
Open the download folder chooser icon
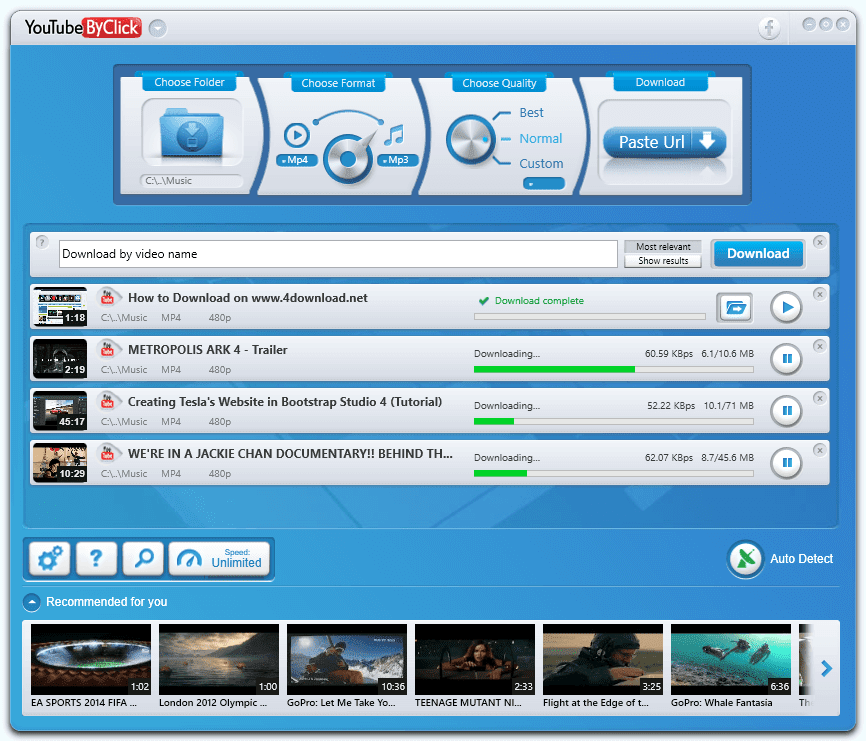click(x=192, y=133)
